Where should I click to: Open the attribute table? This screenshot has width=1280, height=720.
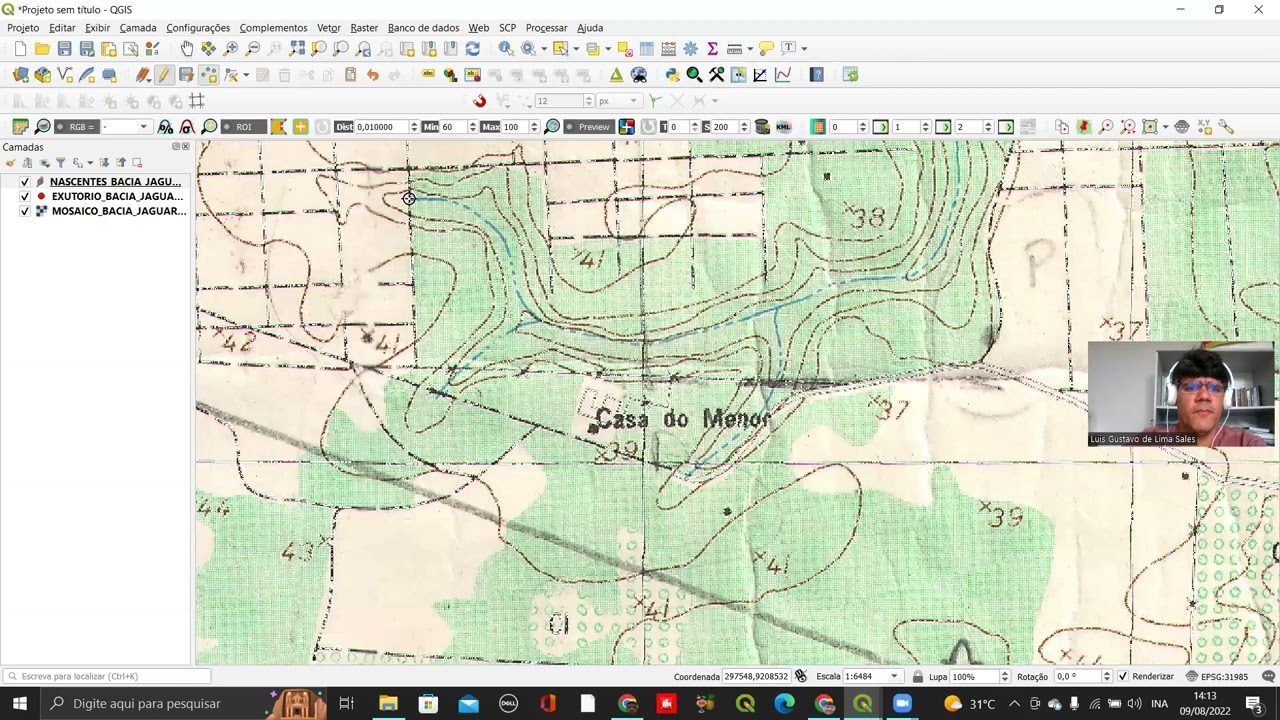tap(647, 48)
